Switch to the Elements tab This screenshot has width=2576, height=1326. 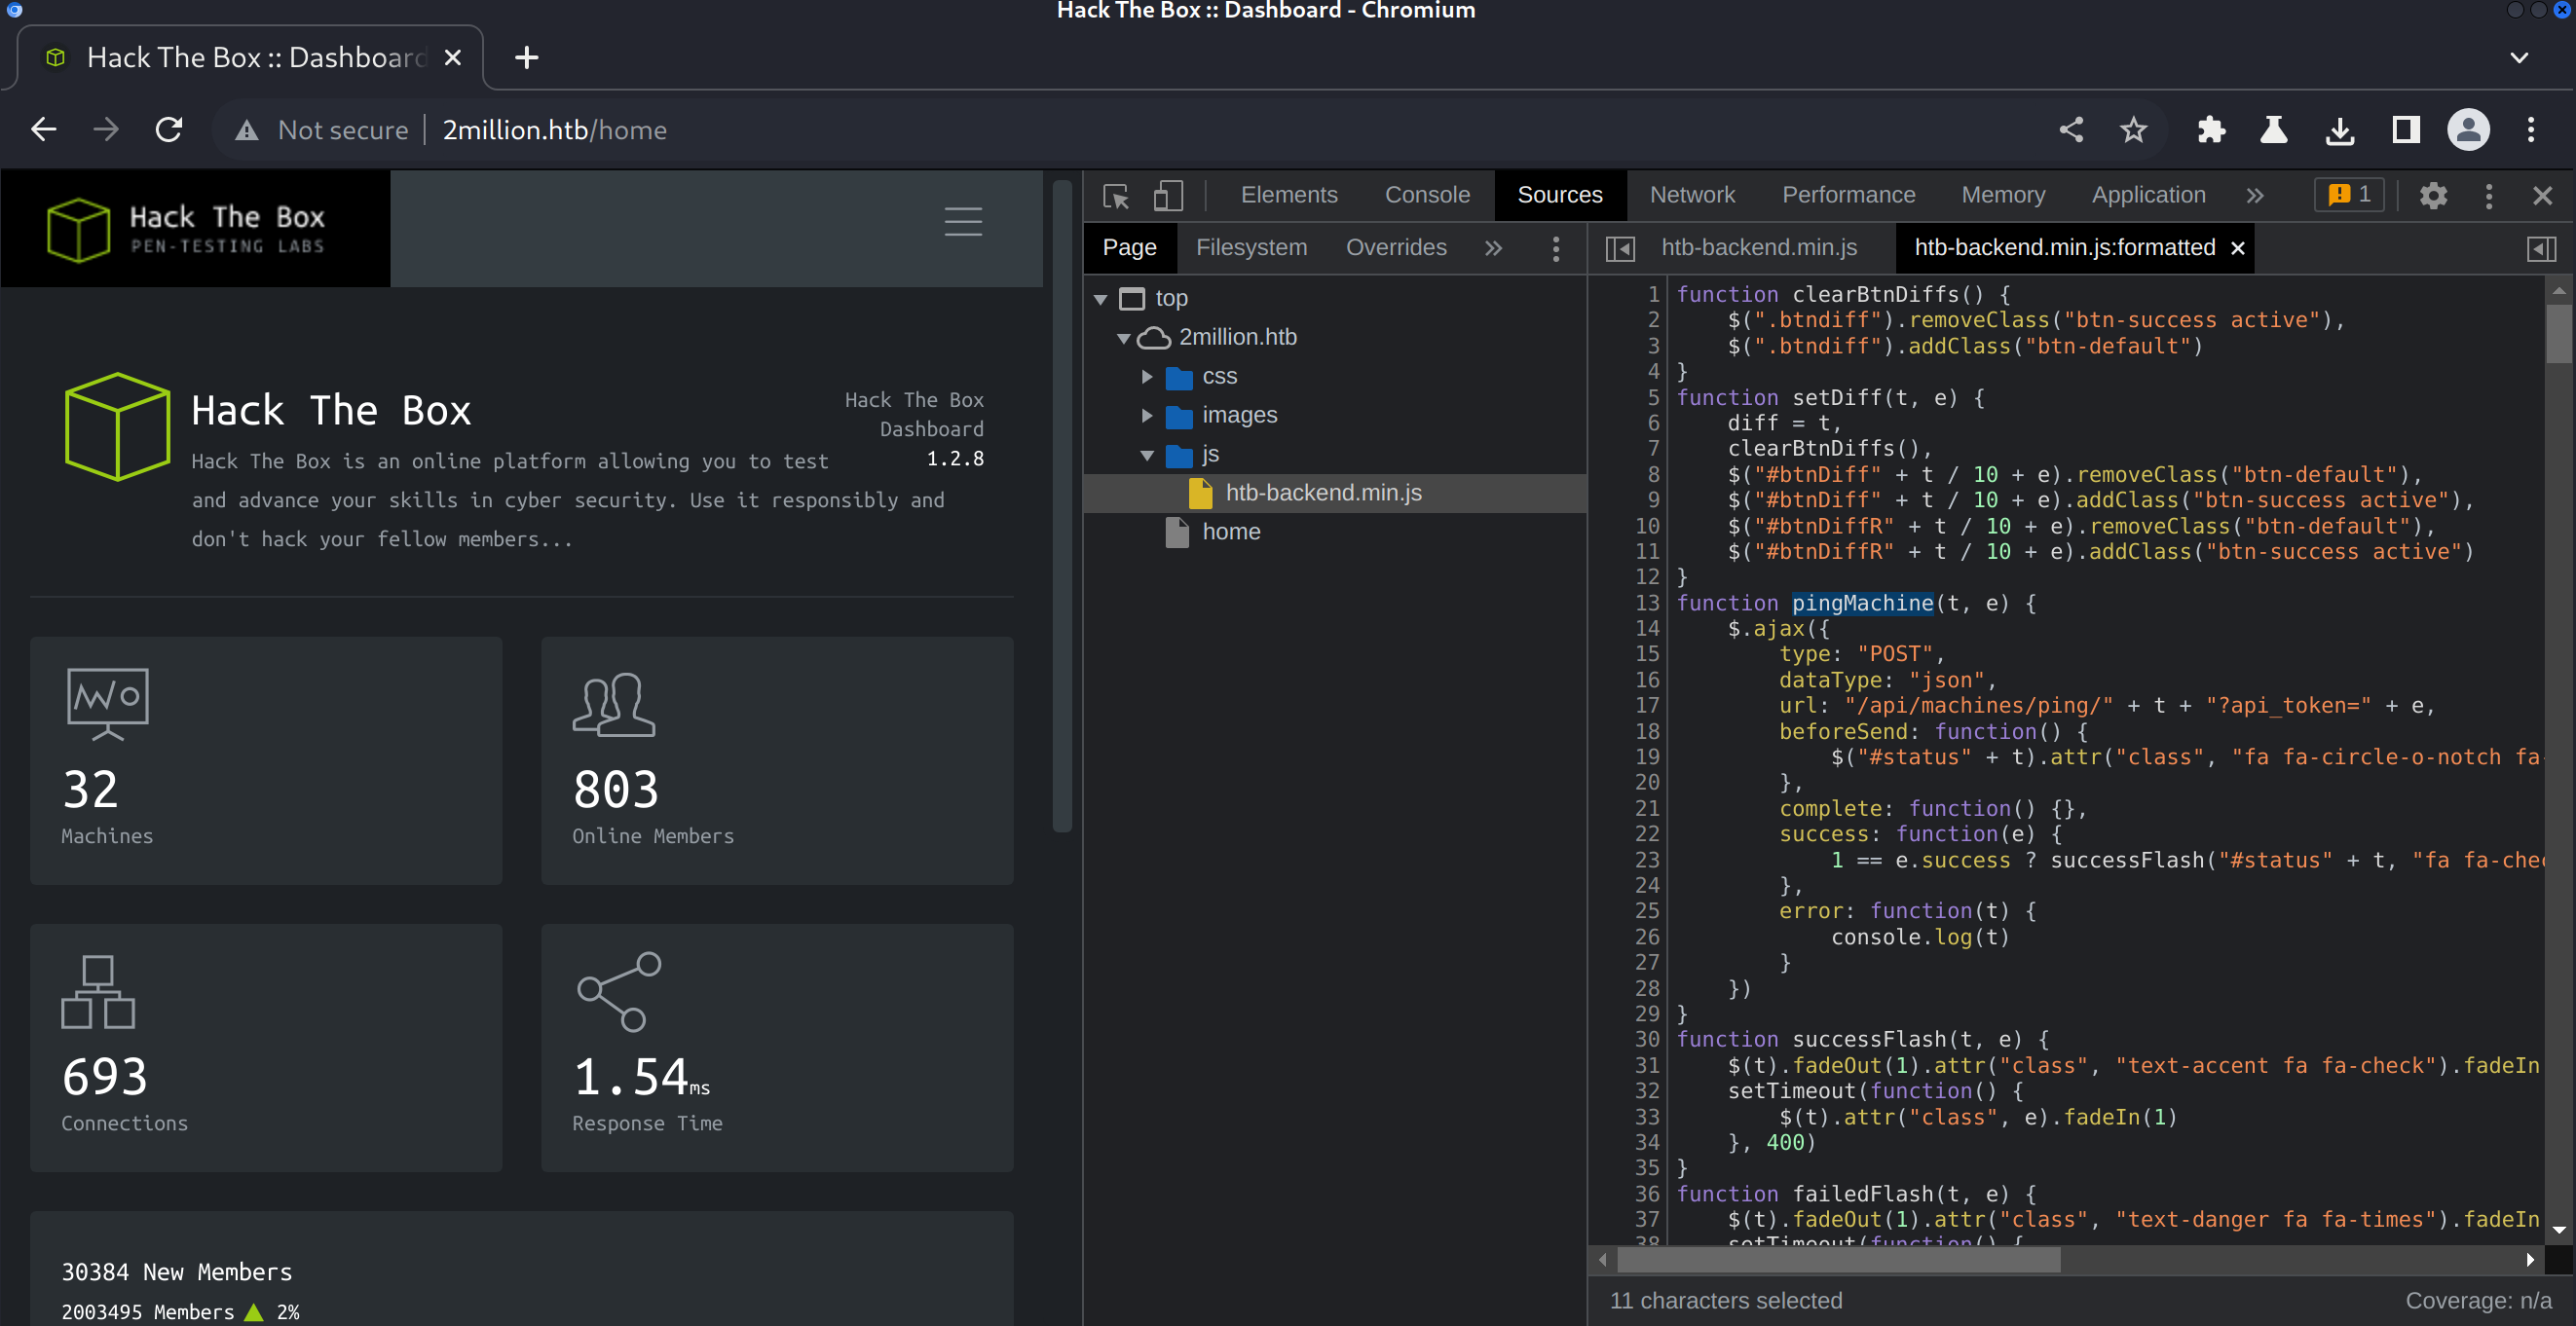1289,195
